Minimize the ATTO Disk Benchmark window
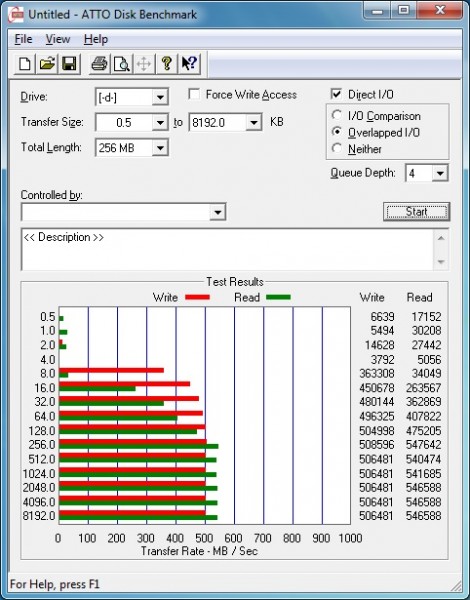The height and width of the screenshot is (600, 470). 377,11
